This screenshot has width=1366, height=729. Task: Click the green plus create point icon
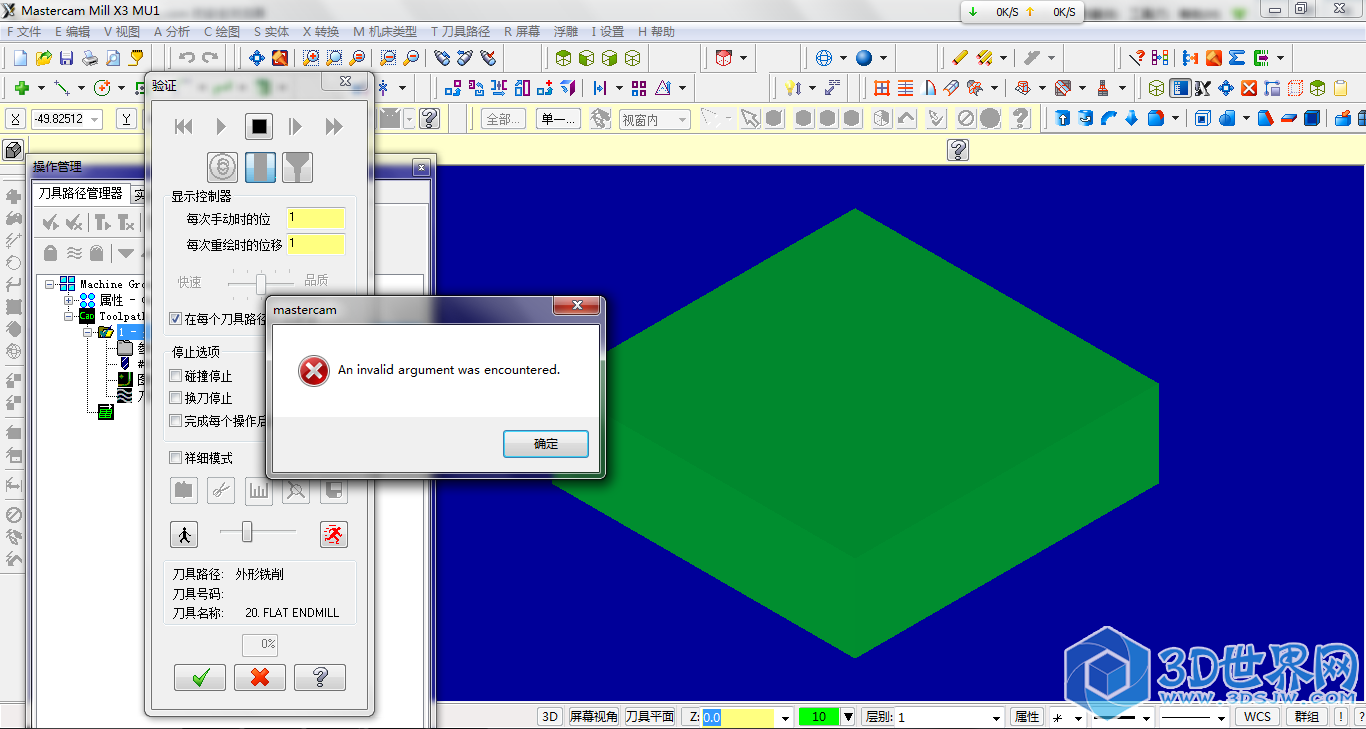coord(20,88)
